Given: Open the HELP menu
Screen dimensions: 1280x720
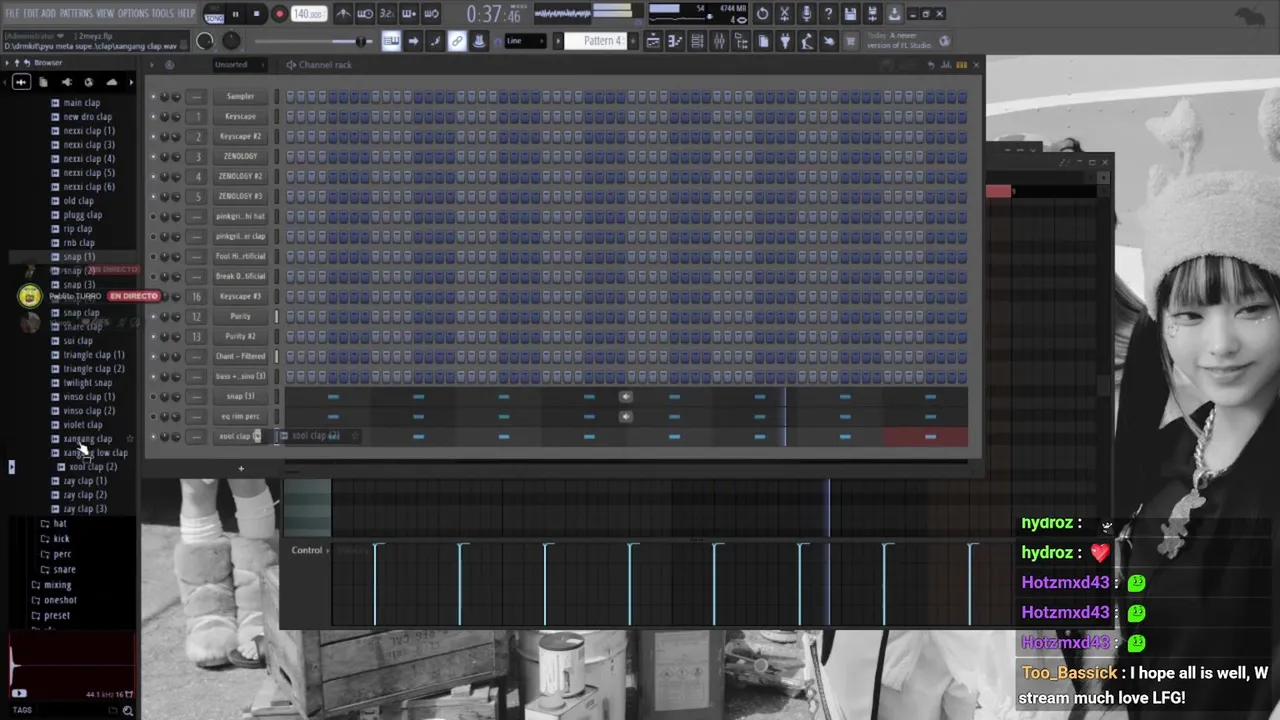Looking at the screenshot, I should (187, 13).
